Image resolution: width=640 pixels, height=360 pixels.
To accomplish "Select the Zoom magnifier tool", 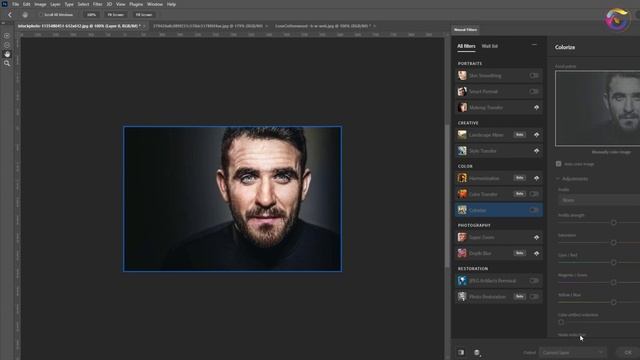I will pos(7,63).
